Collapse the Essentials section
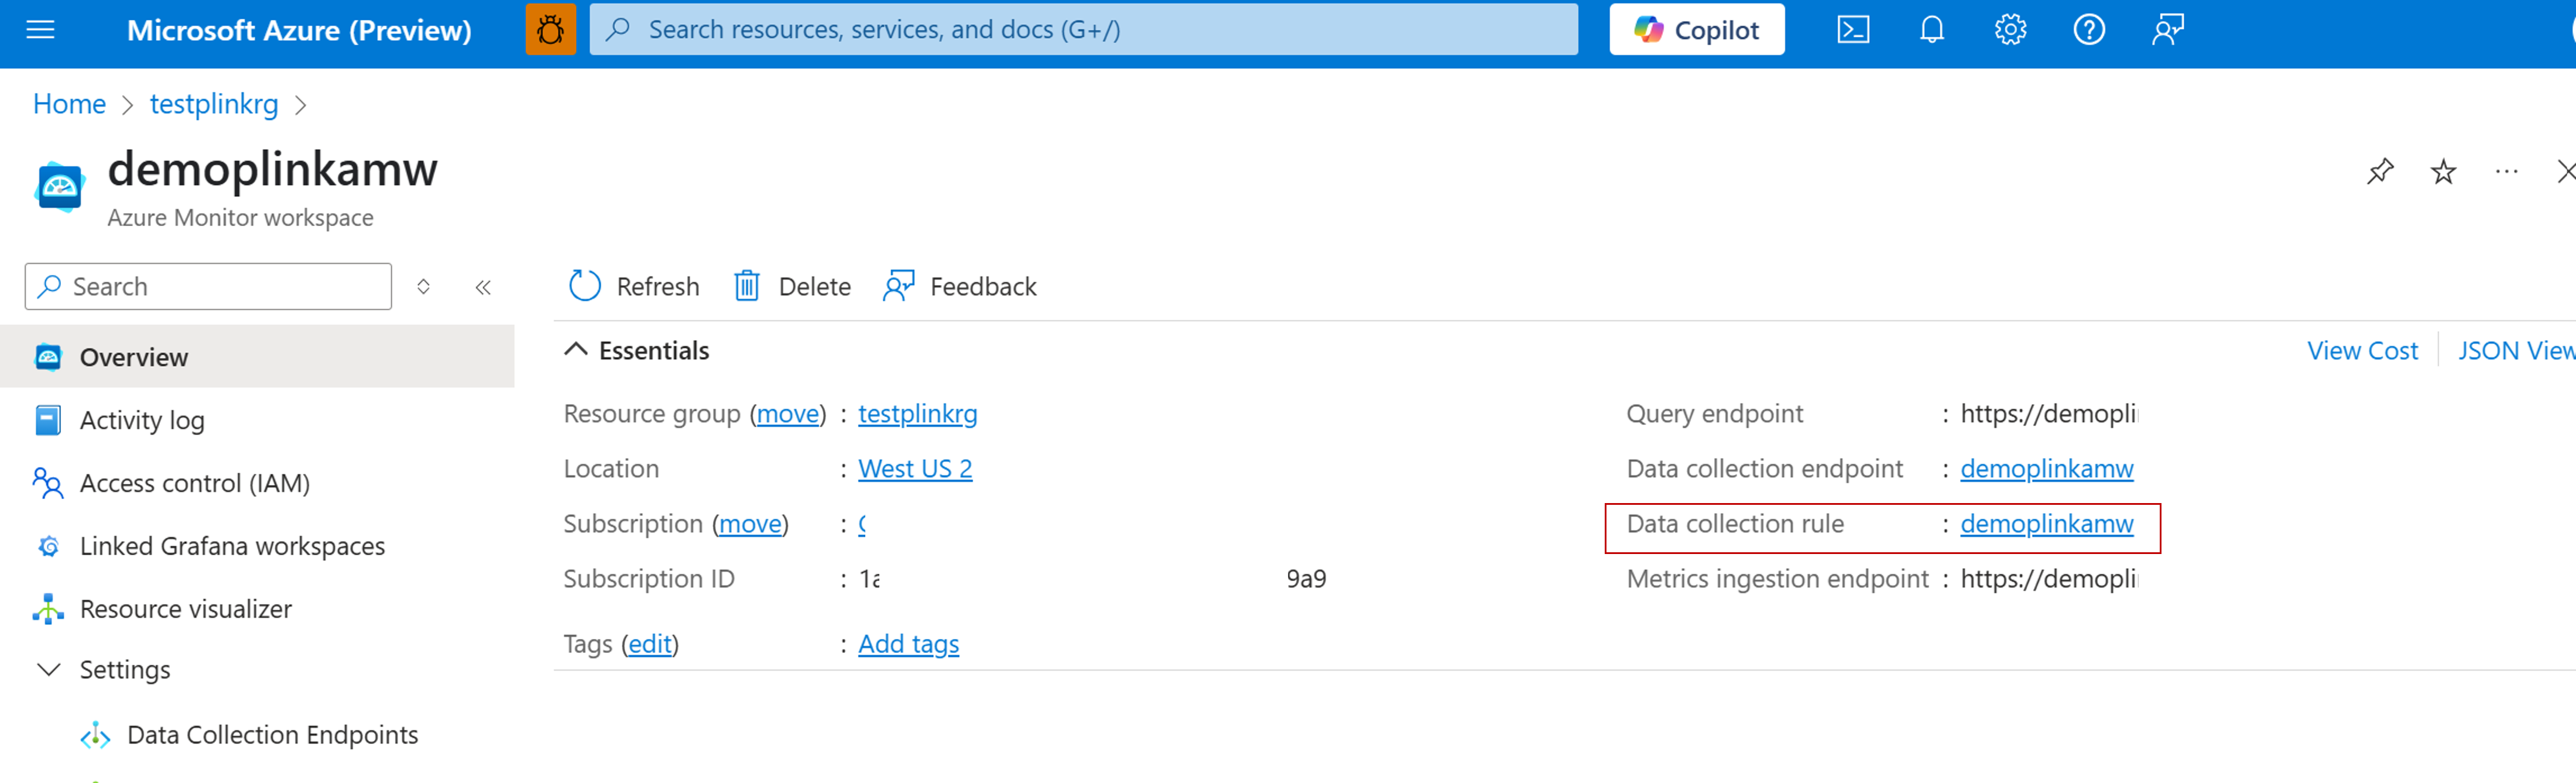 click(x=576, y=350)
